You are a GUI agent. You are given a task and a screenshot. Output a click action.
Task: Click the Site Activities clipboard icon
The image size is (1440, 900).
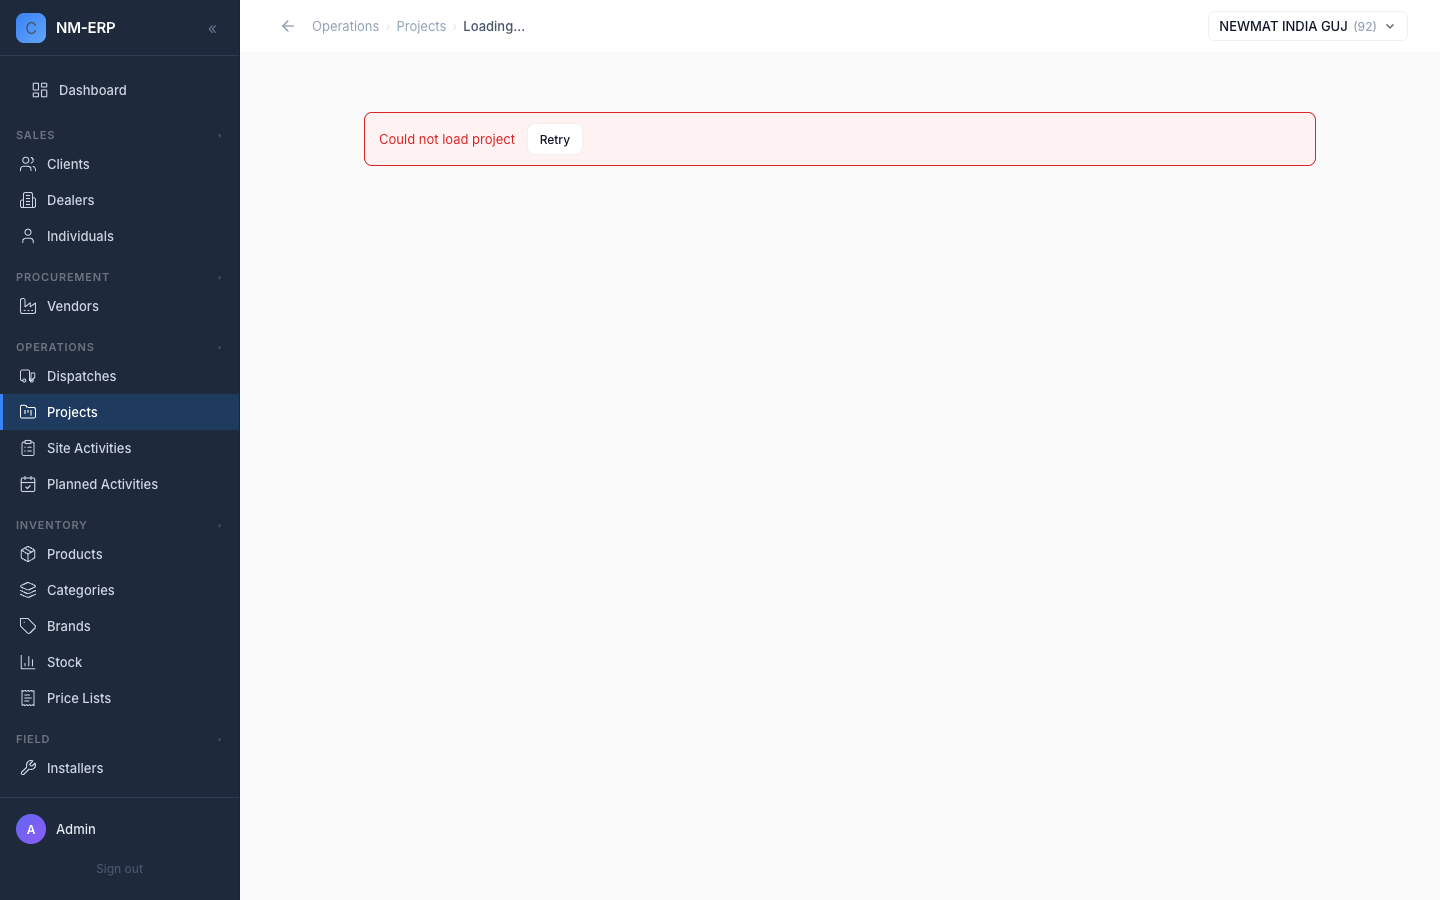[28, 448]
